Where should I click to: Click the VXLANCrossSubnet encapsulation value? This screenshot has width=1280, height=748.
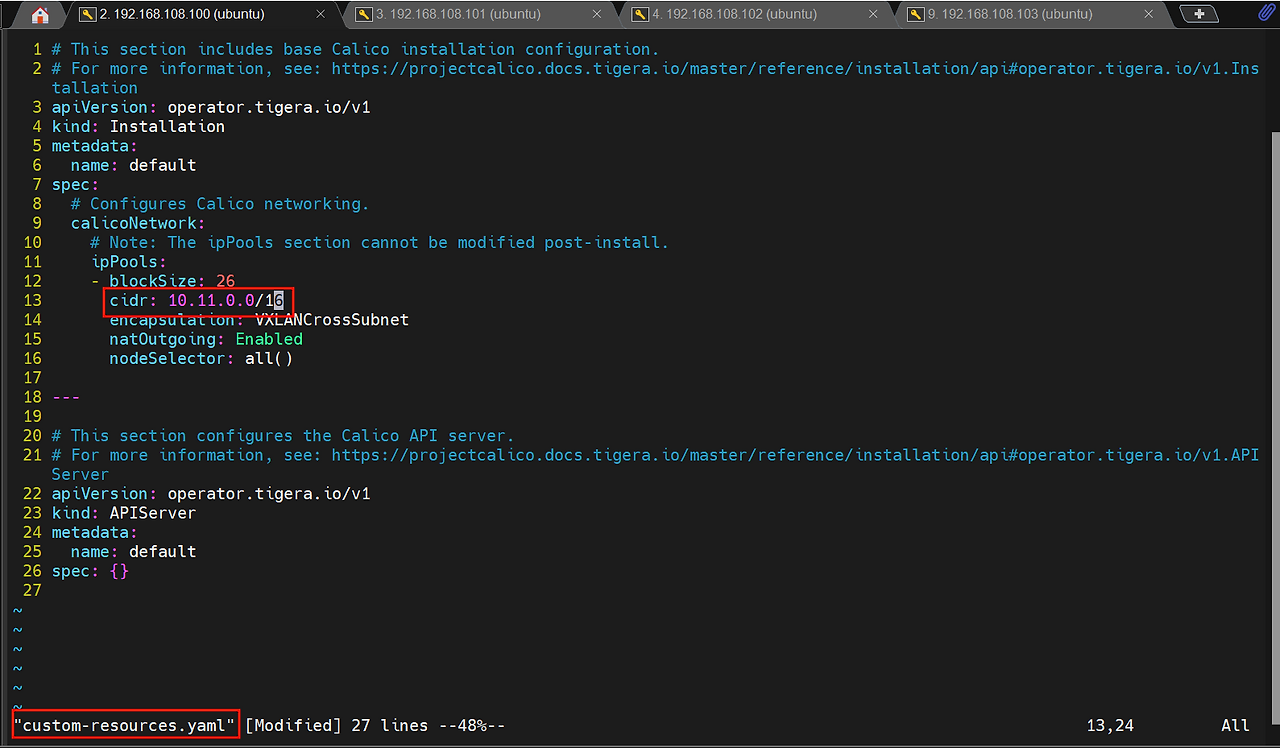coord(332,320)
